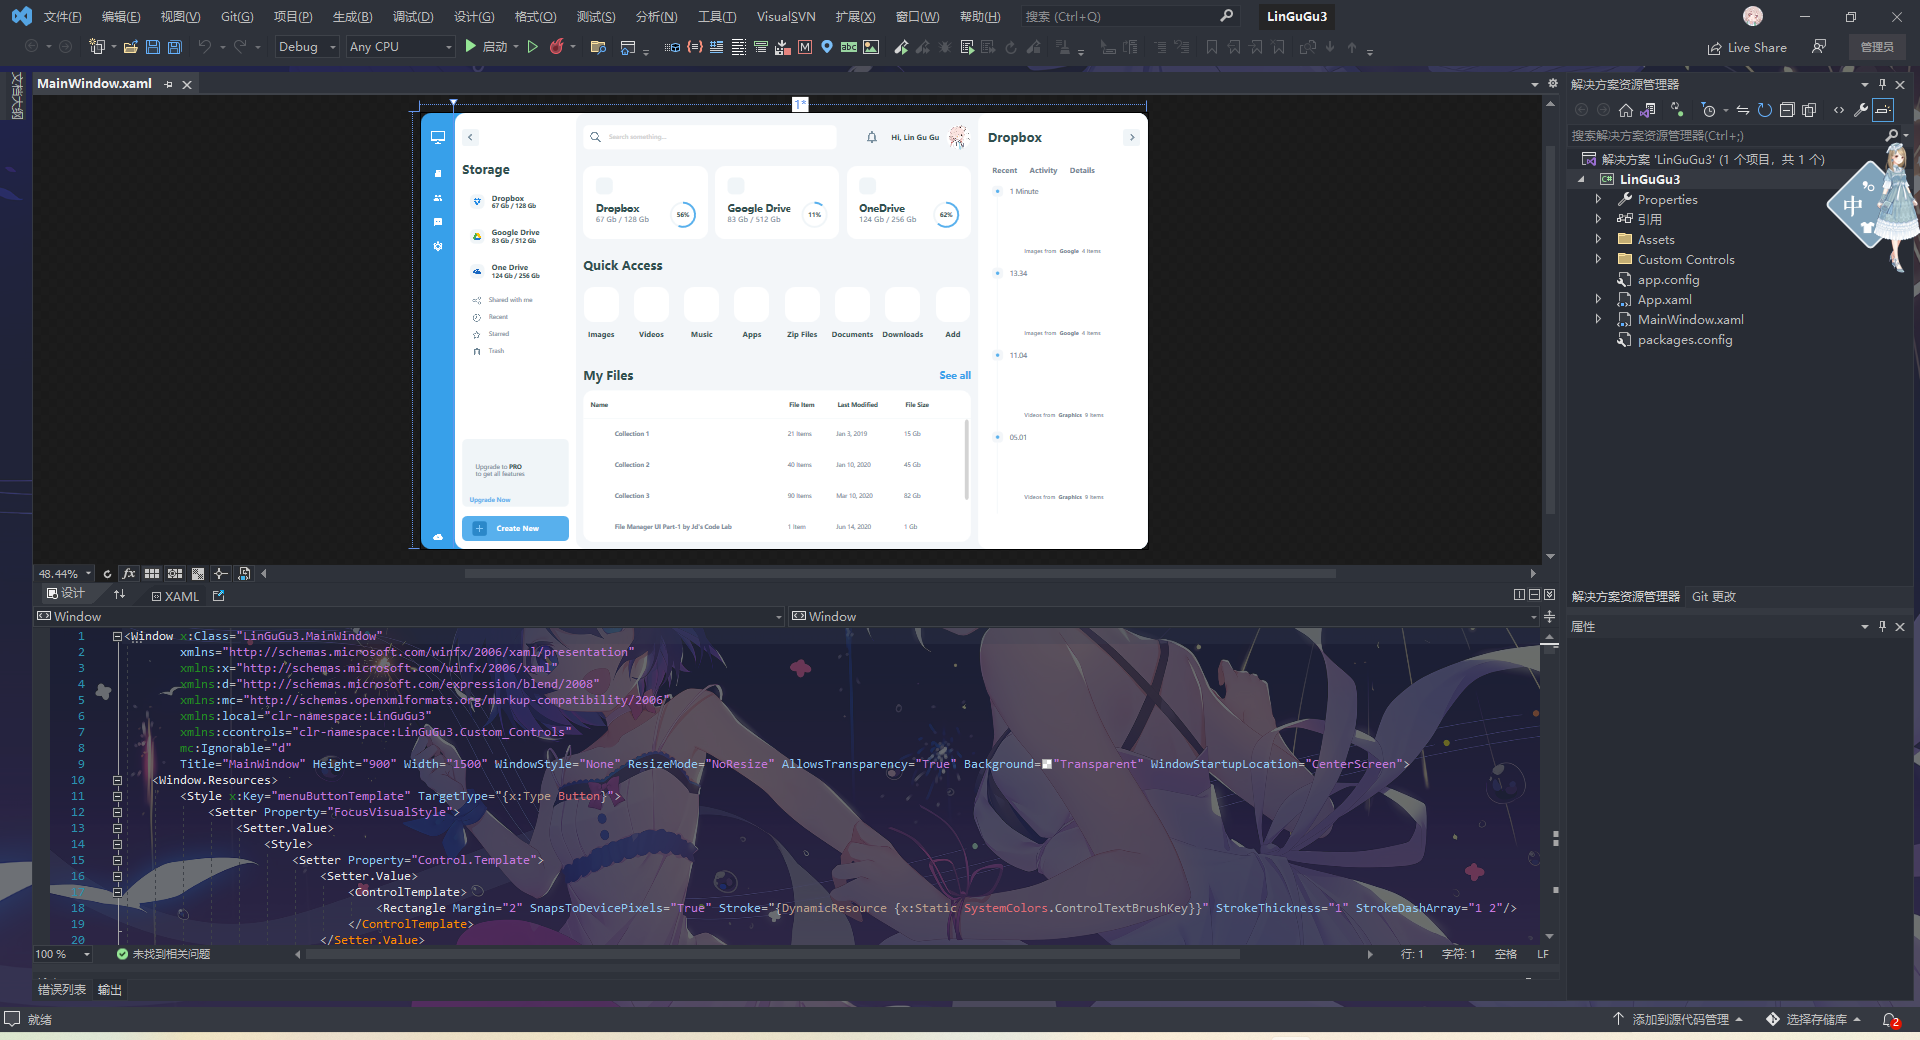Pop out XAML editor icon
The image size is (1920, 1040).
click(x=219, y=596)
